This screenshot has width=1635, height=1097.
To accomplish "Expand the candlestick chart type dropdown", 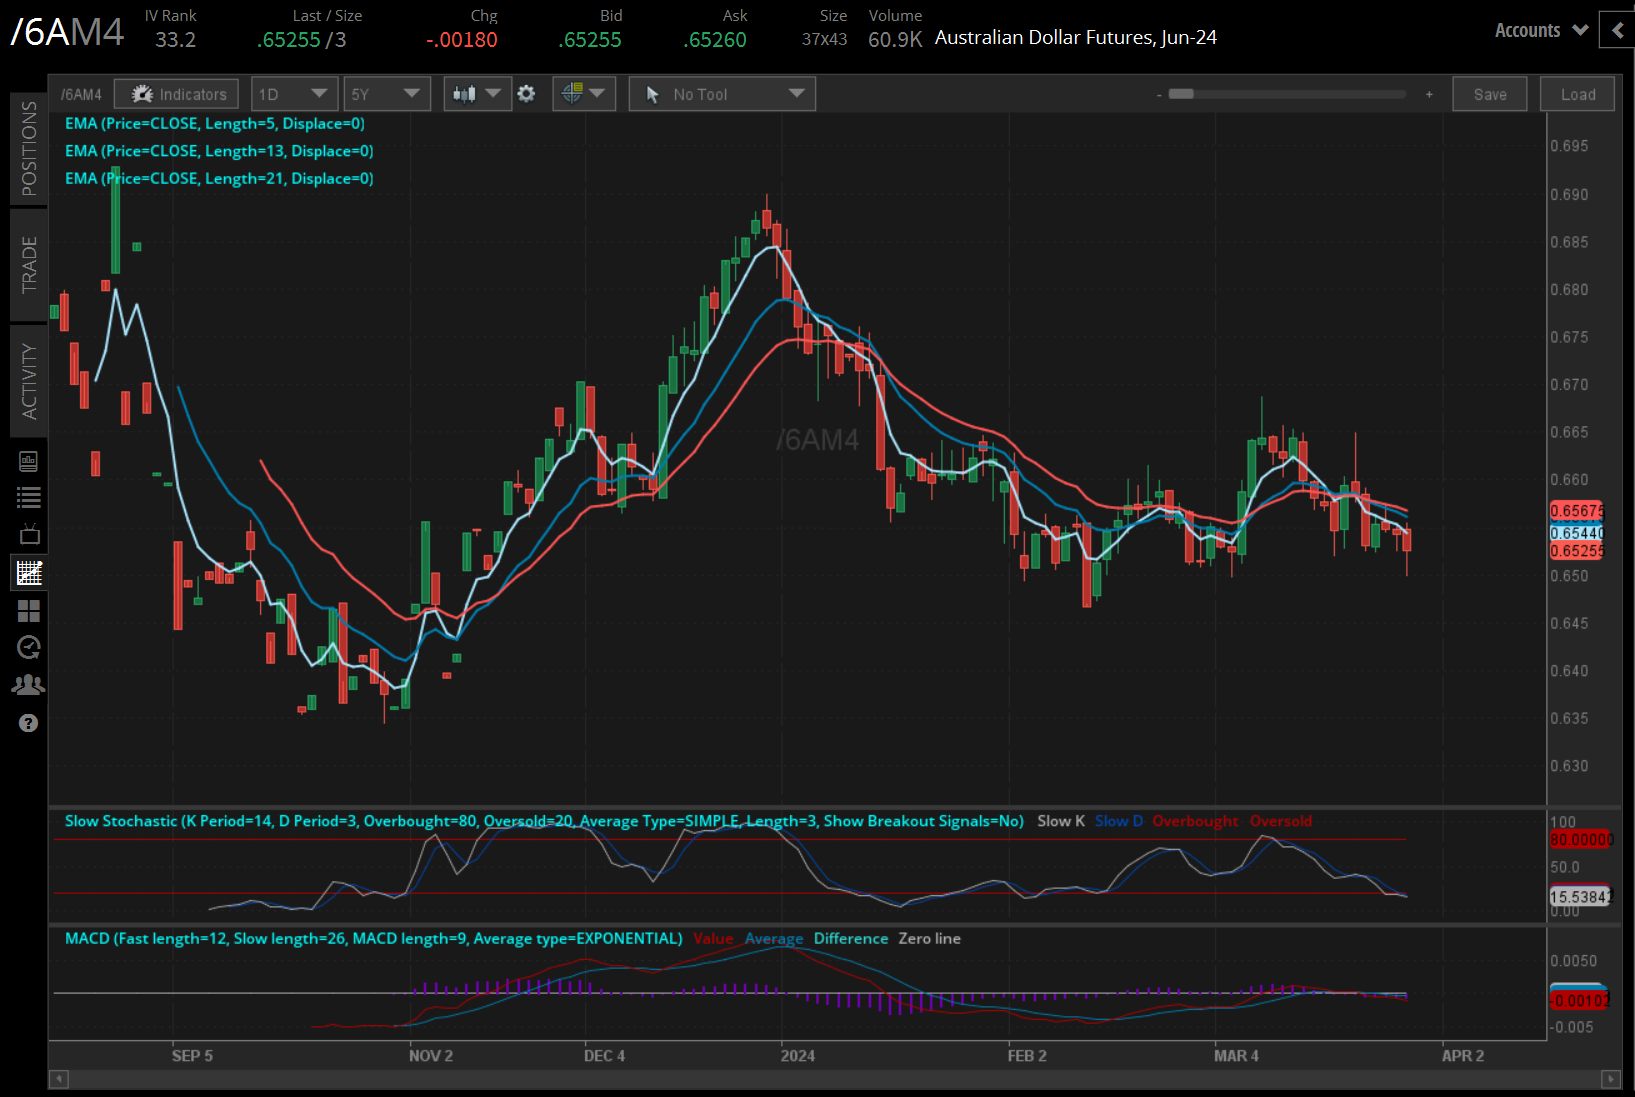I will coord(477,94).
